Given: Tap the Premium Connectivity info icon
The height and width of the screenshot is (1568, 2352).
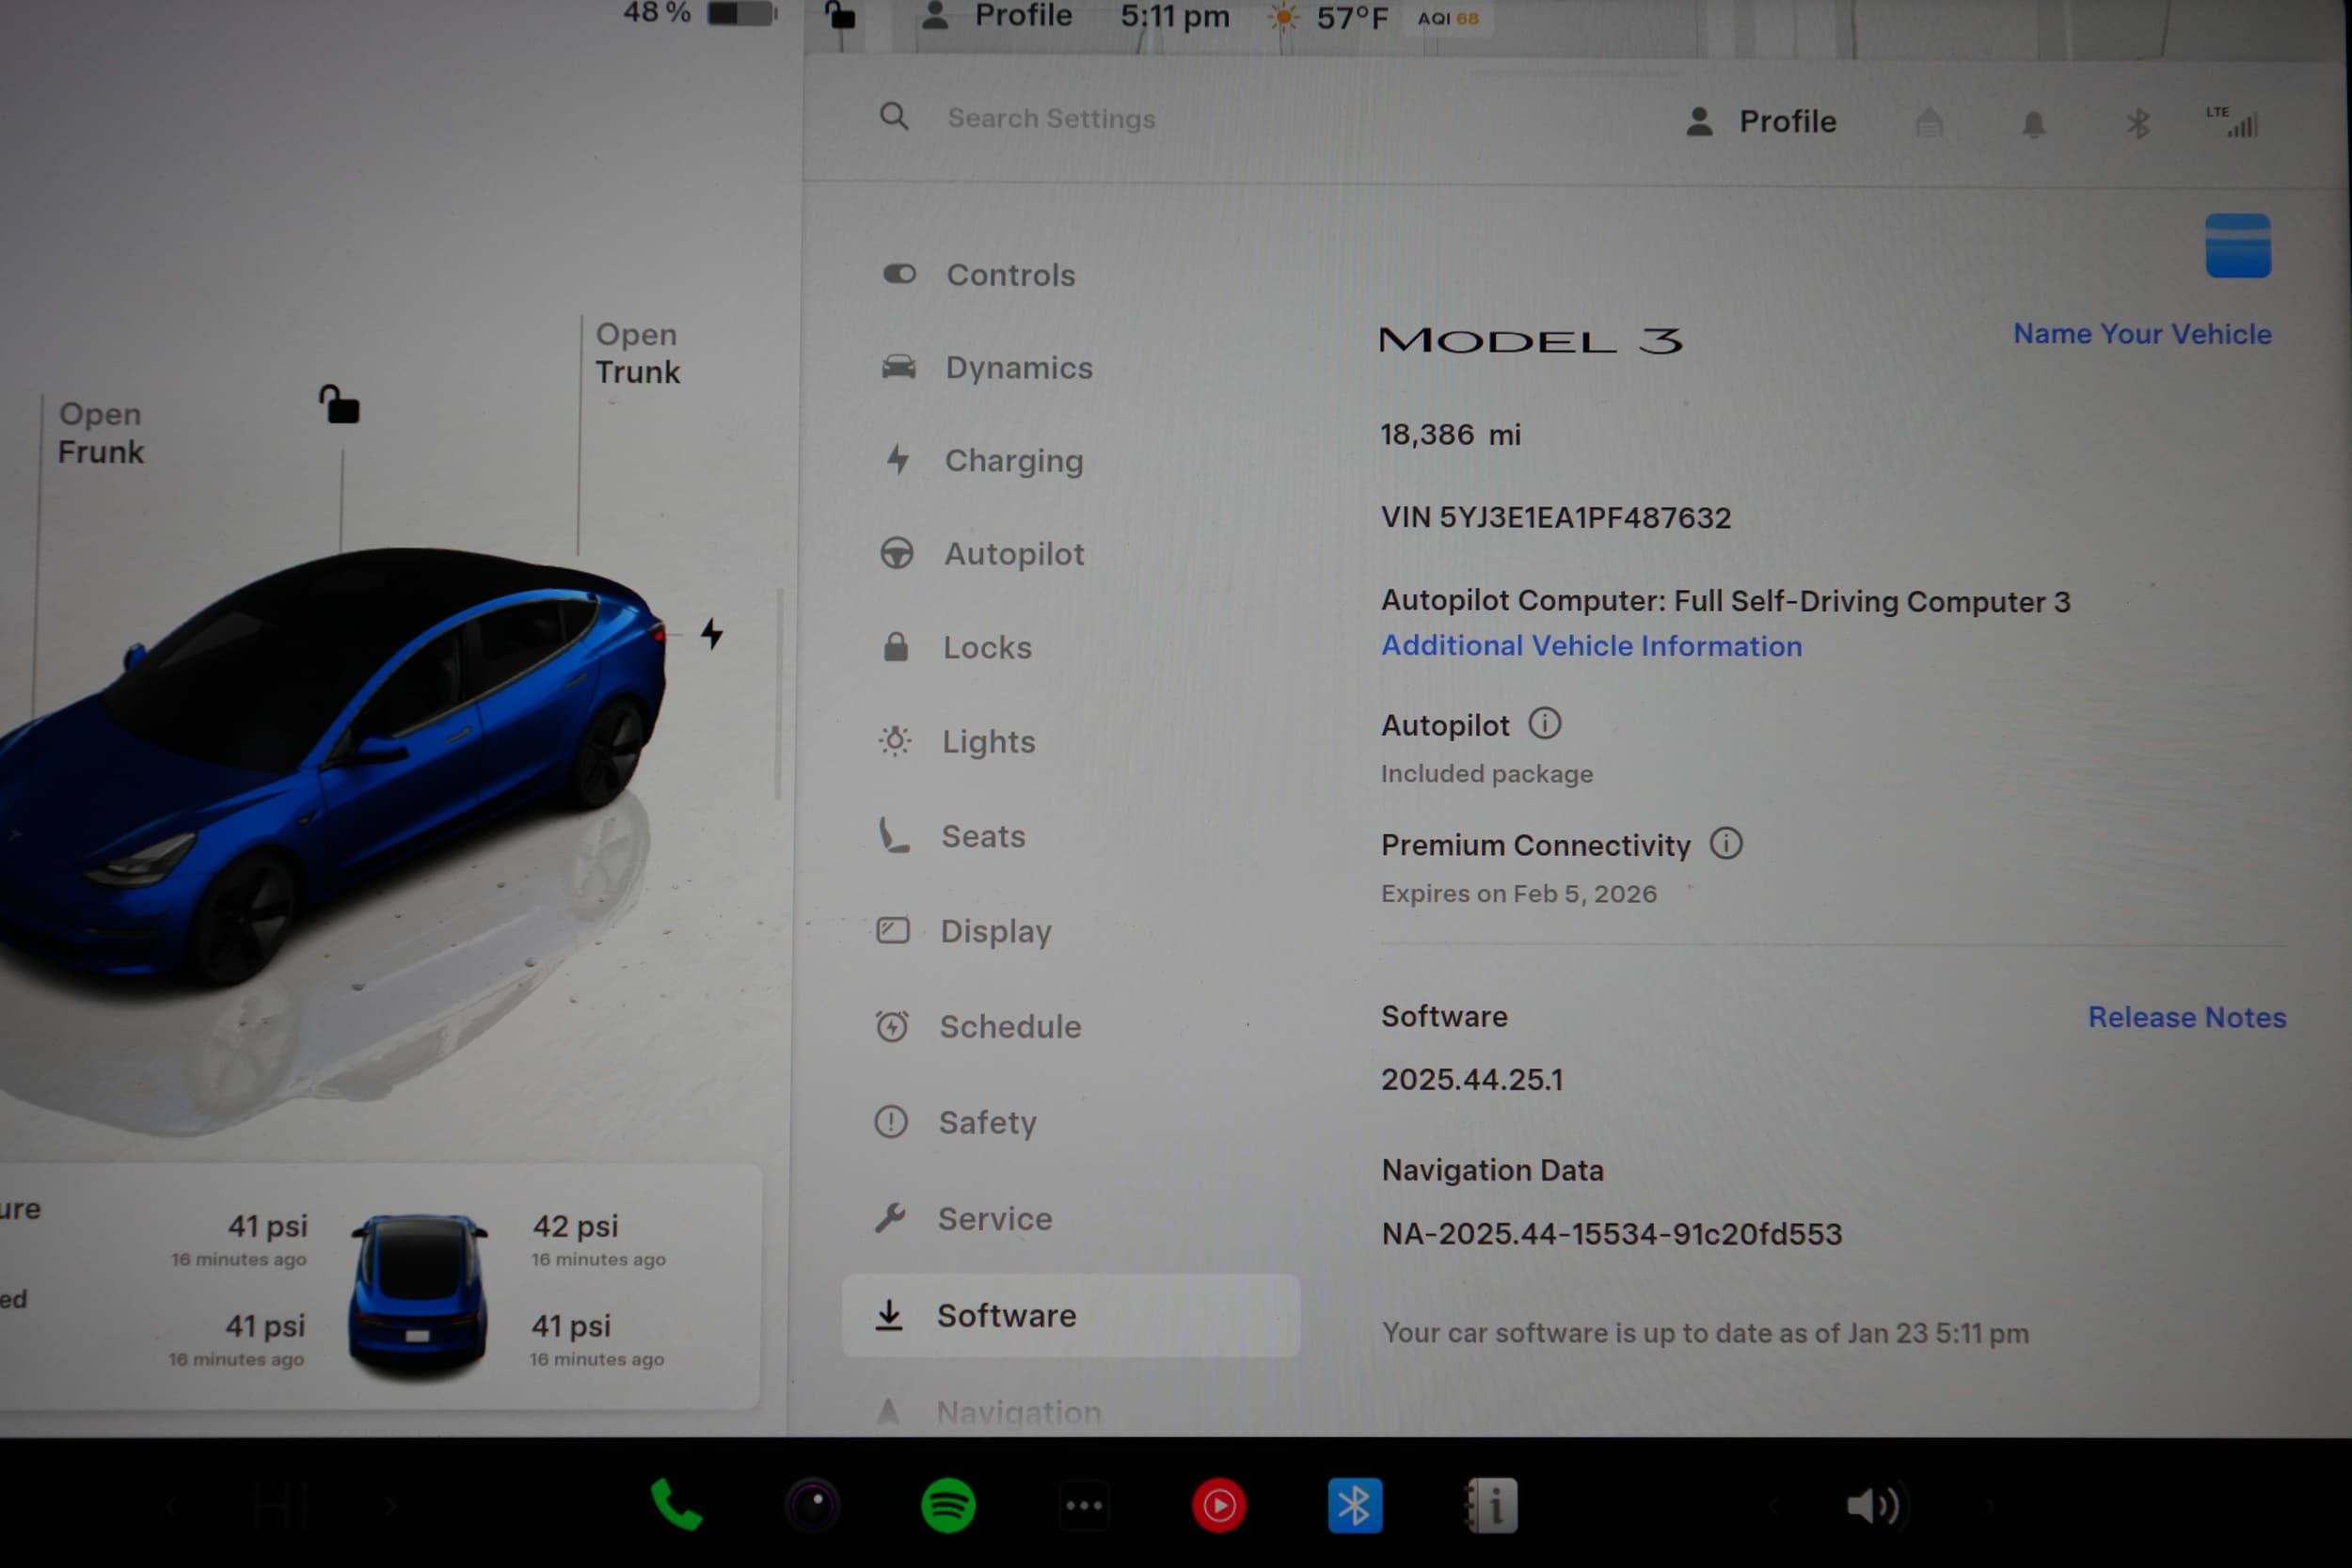Looking at the screenshot, I should click(x=1727, y=843).
